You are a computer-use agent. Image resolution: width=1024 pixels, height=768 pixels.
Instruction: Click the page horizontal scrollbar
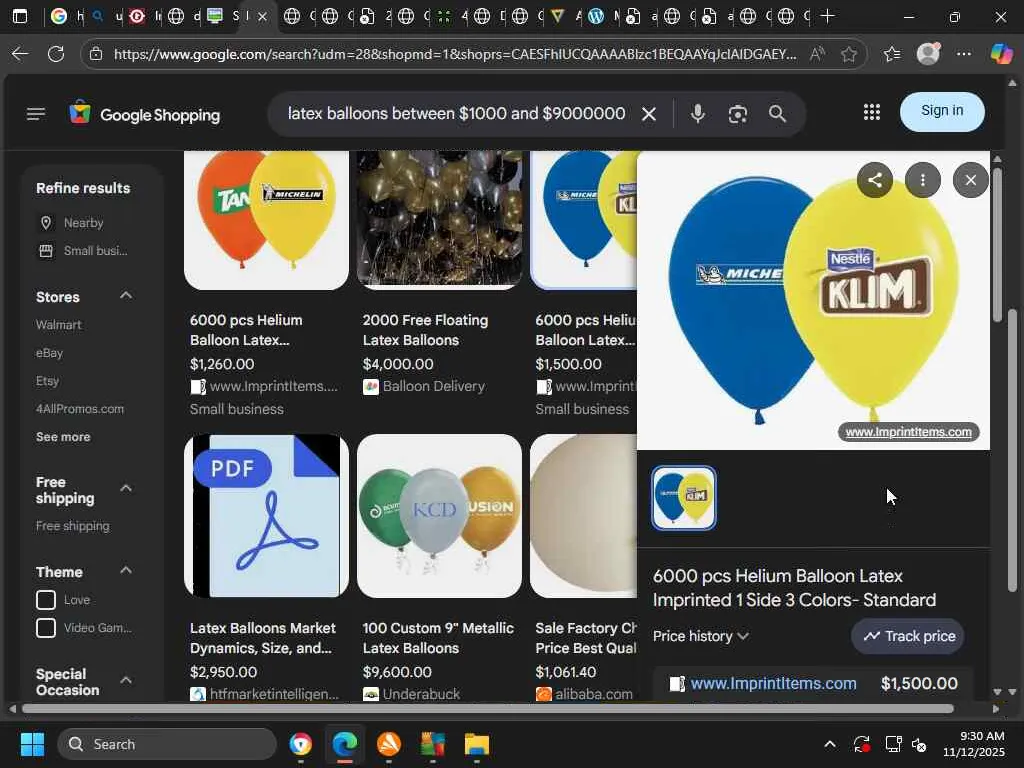click(x=487, y=709)
